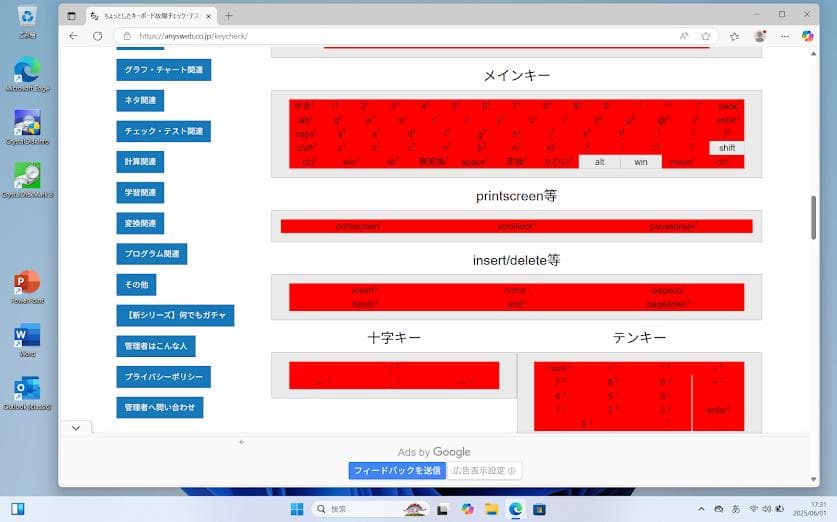Click the ad back arrow

tap(242, 442)
